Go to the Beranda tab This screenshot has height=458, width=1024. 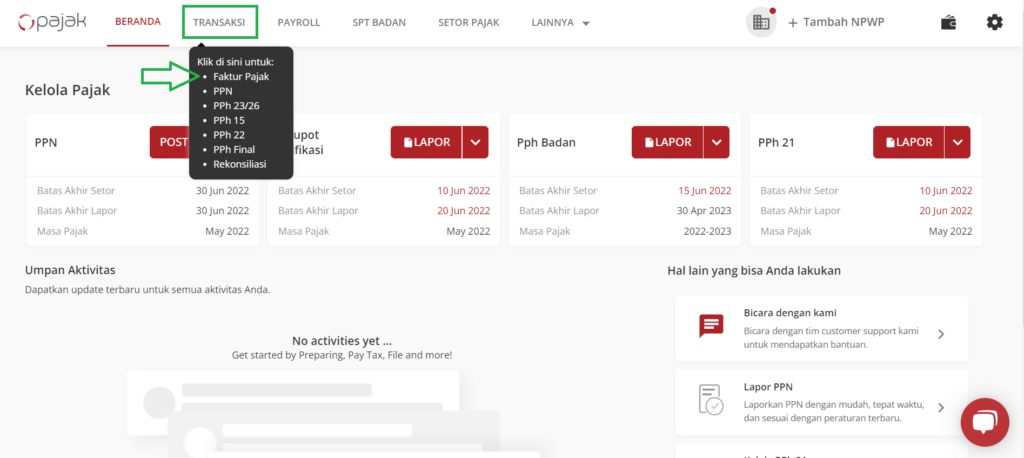click(138, 22)
